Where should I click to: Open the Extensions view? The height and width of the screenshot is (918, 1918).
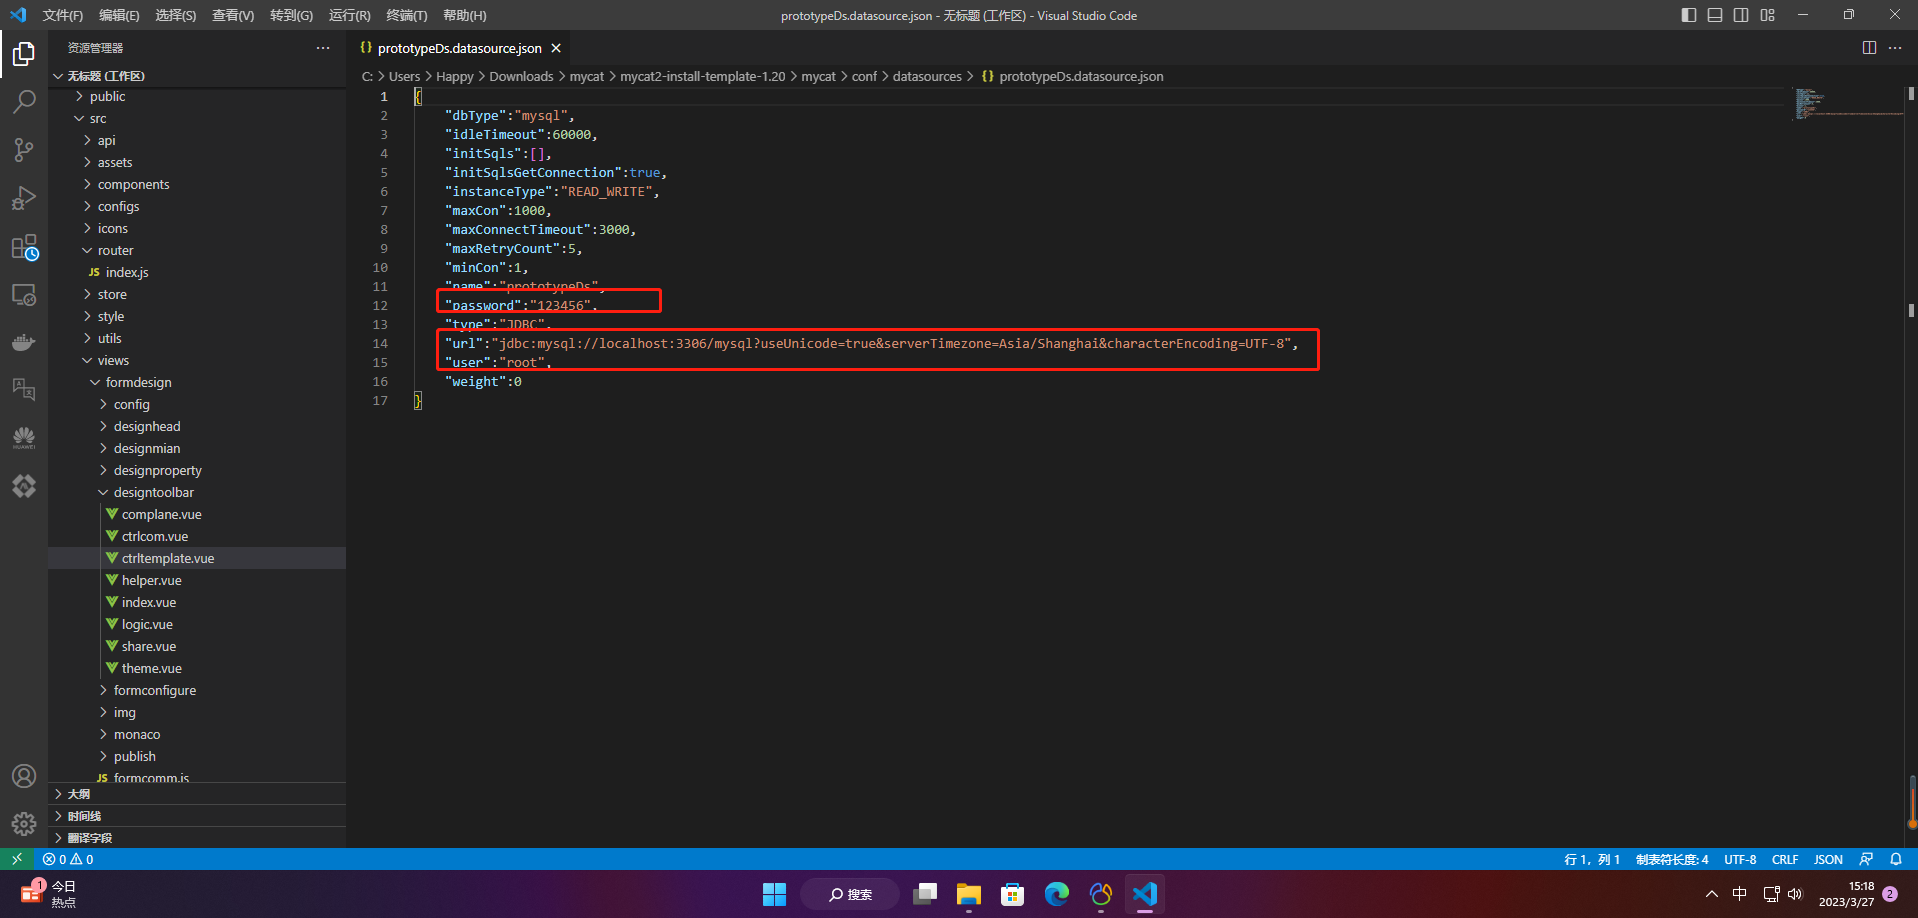click(x=24, y=247)
